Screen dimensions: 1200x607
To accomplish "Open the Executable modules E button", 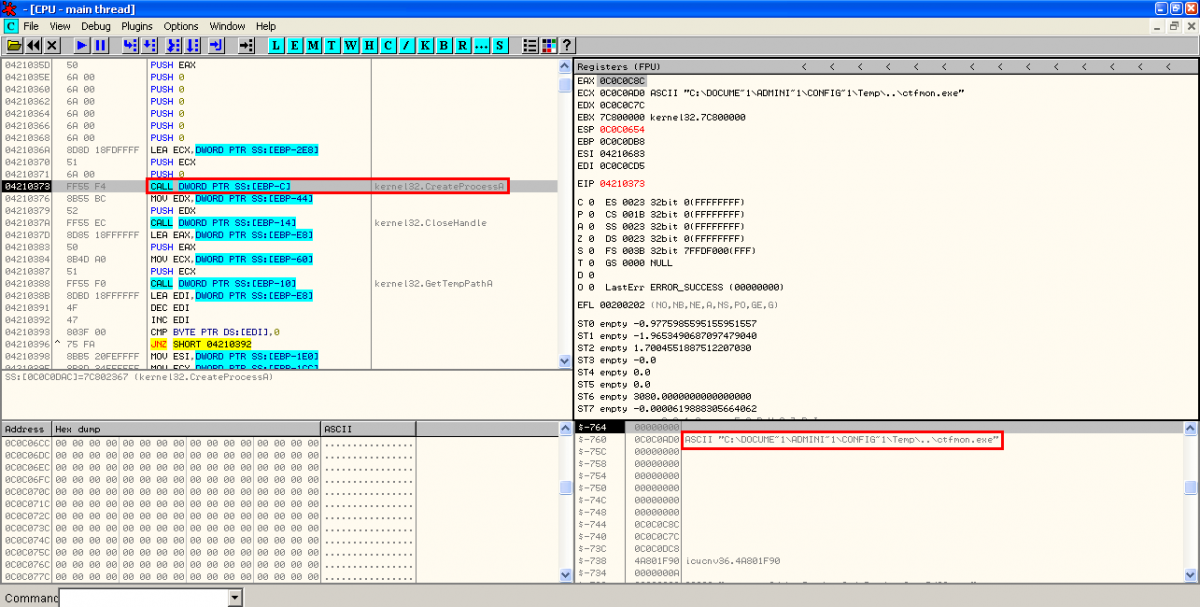I will [295, 46].
